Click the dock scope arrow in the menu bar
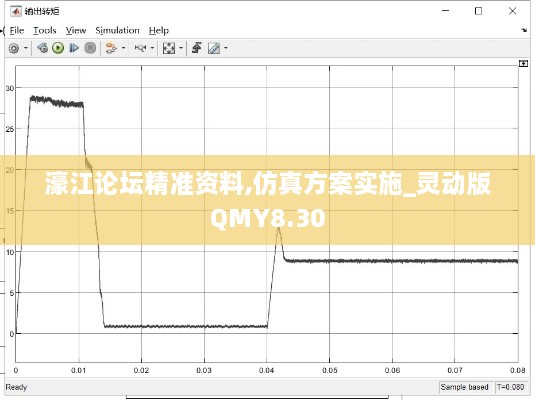 [524, 30]
